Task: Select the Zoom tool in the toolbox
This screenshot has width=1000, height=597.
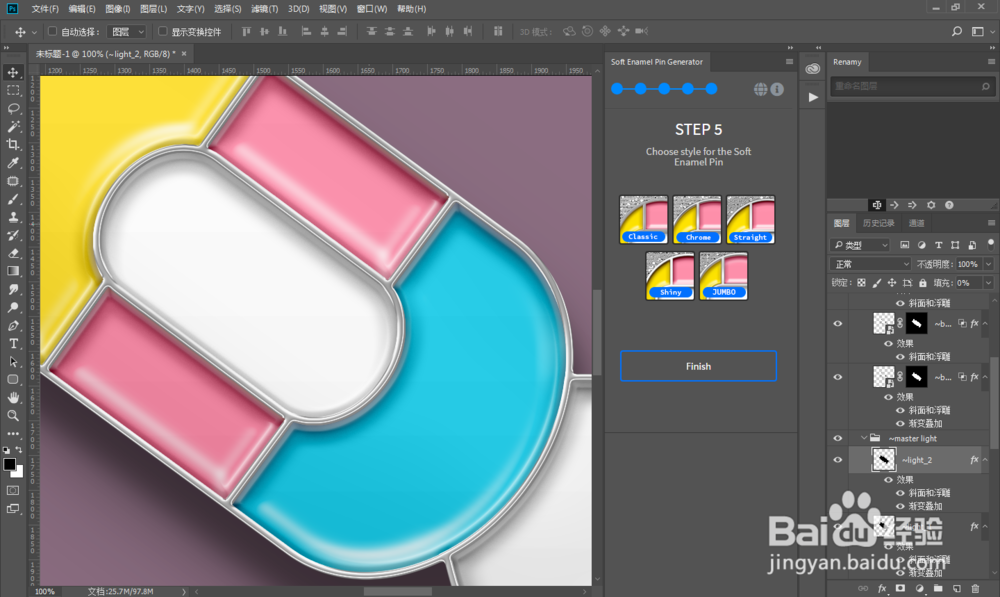Action: pyautogui.click(x=13, y=415)
